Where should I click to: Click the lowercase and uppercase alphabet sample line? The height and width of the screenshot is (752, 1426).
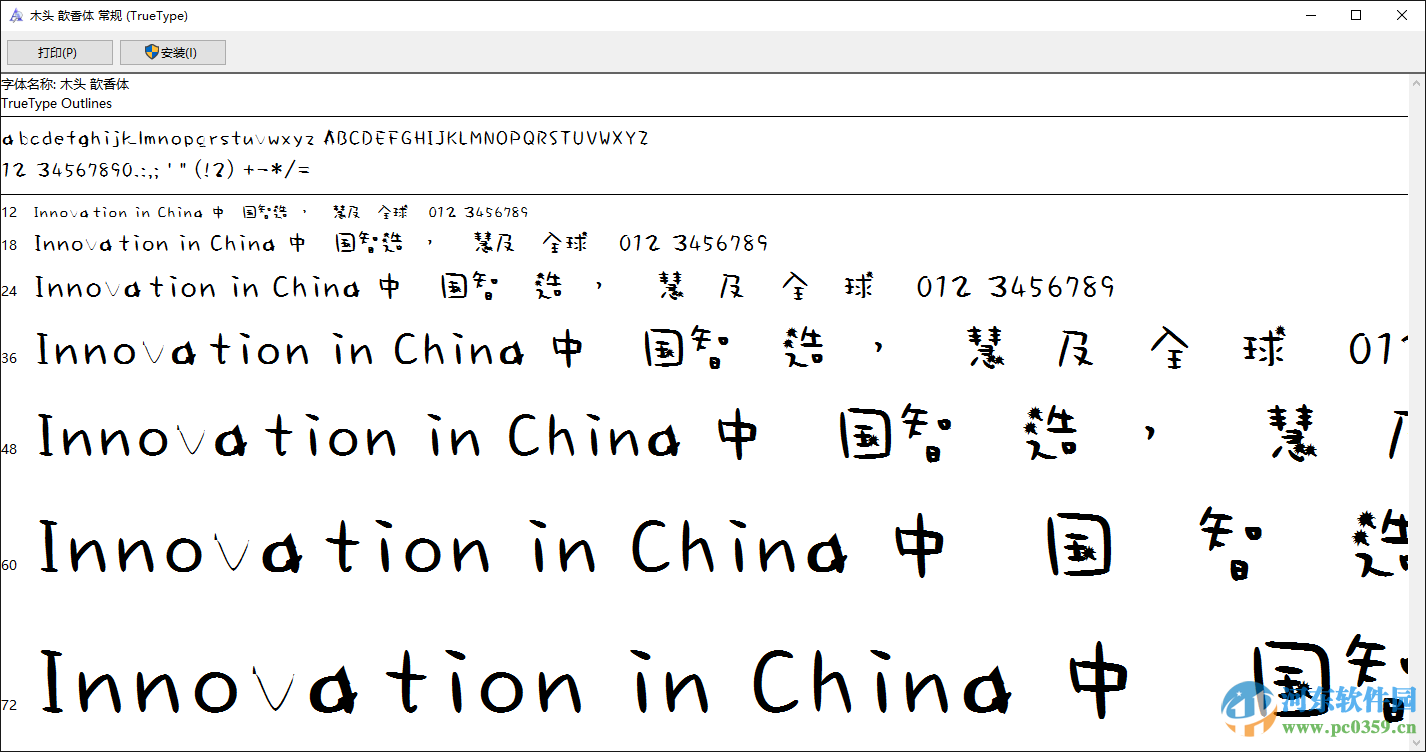tap(325, 138)
